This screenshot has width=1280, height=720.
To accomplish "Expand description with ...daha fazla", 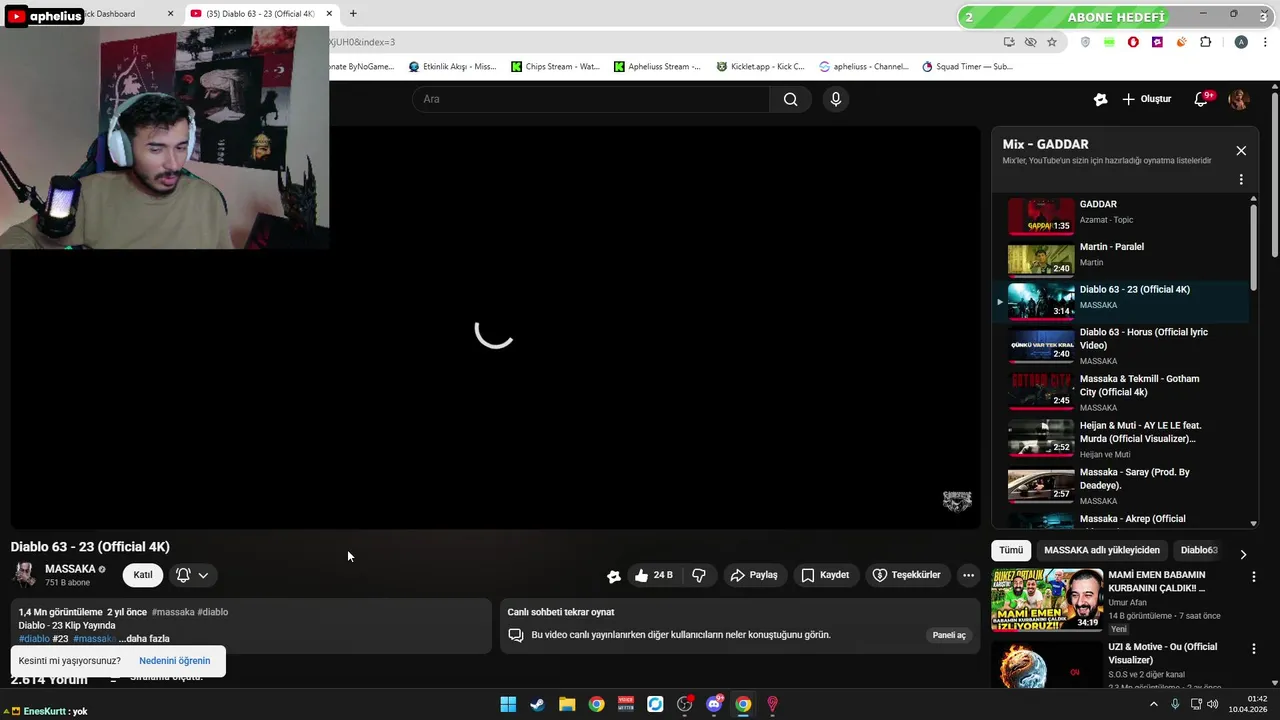I will (144, 639).
